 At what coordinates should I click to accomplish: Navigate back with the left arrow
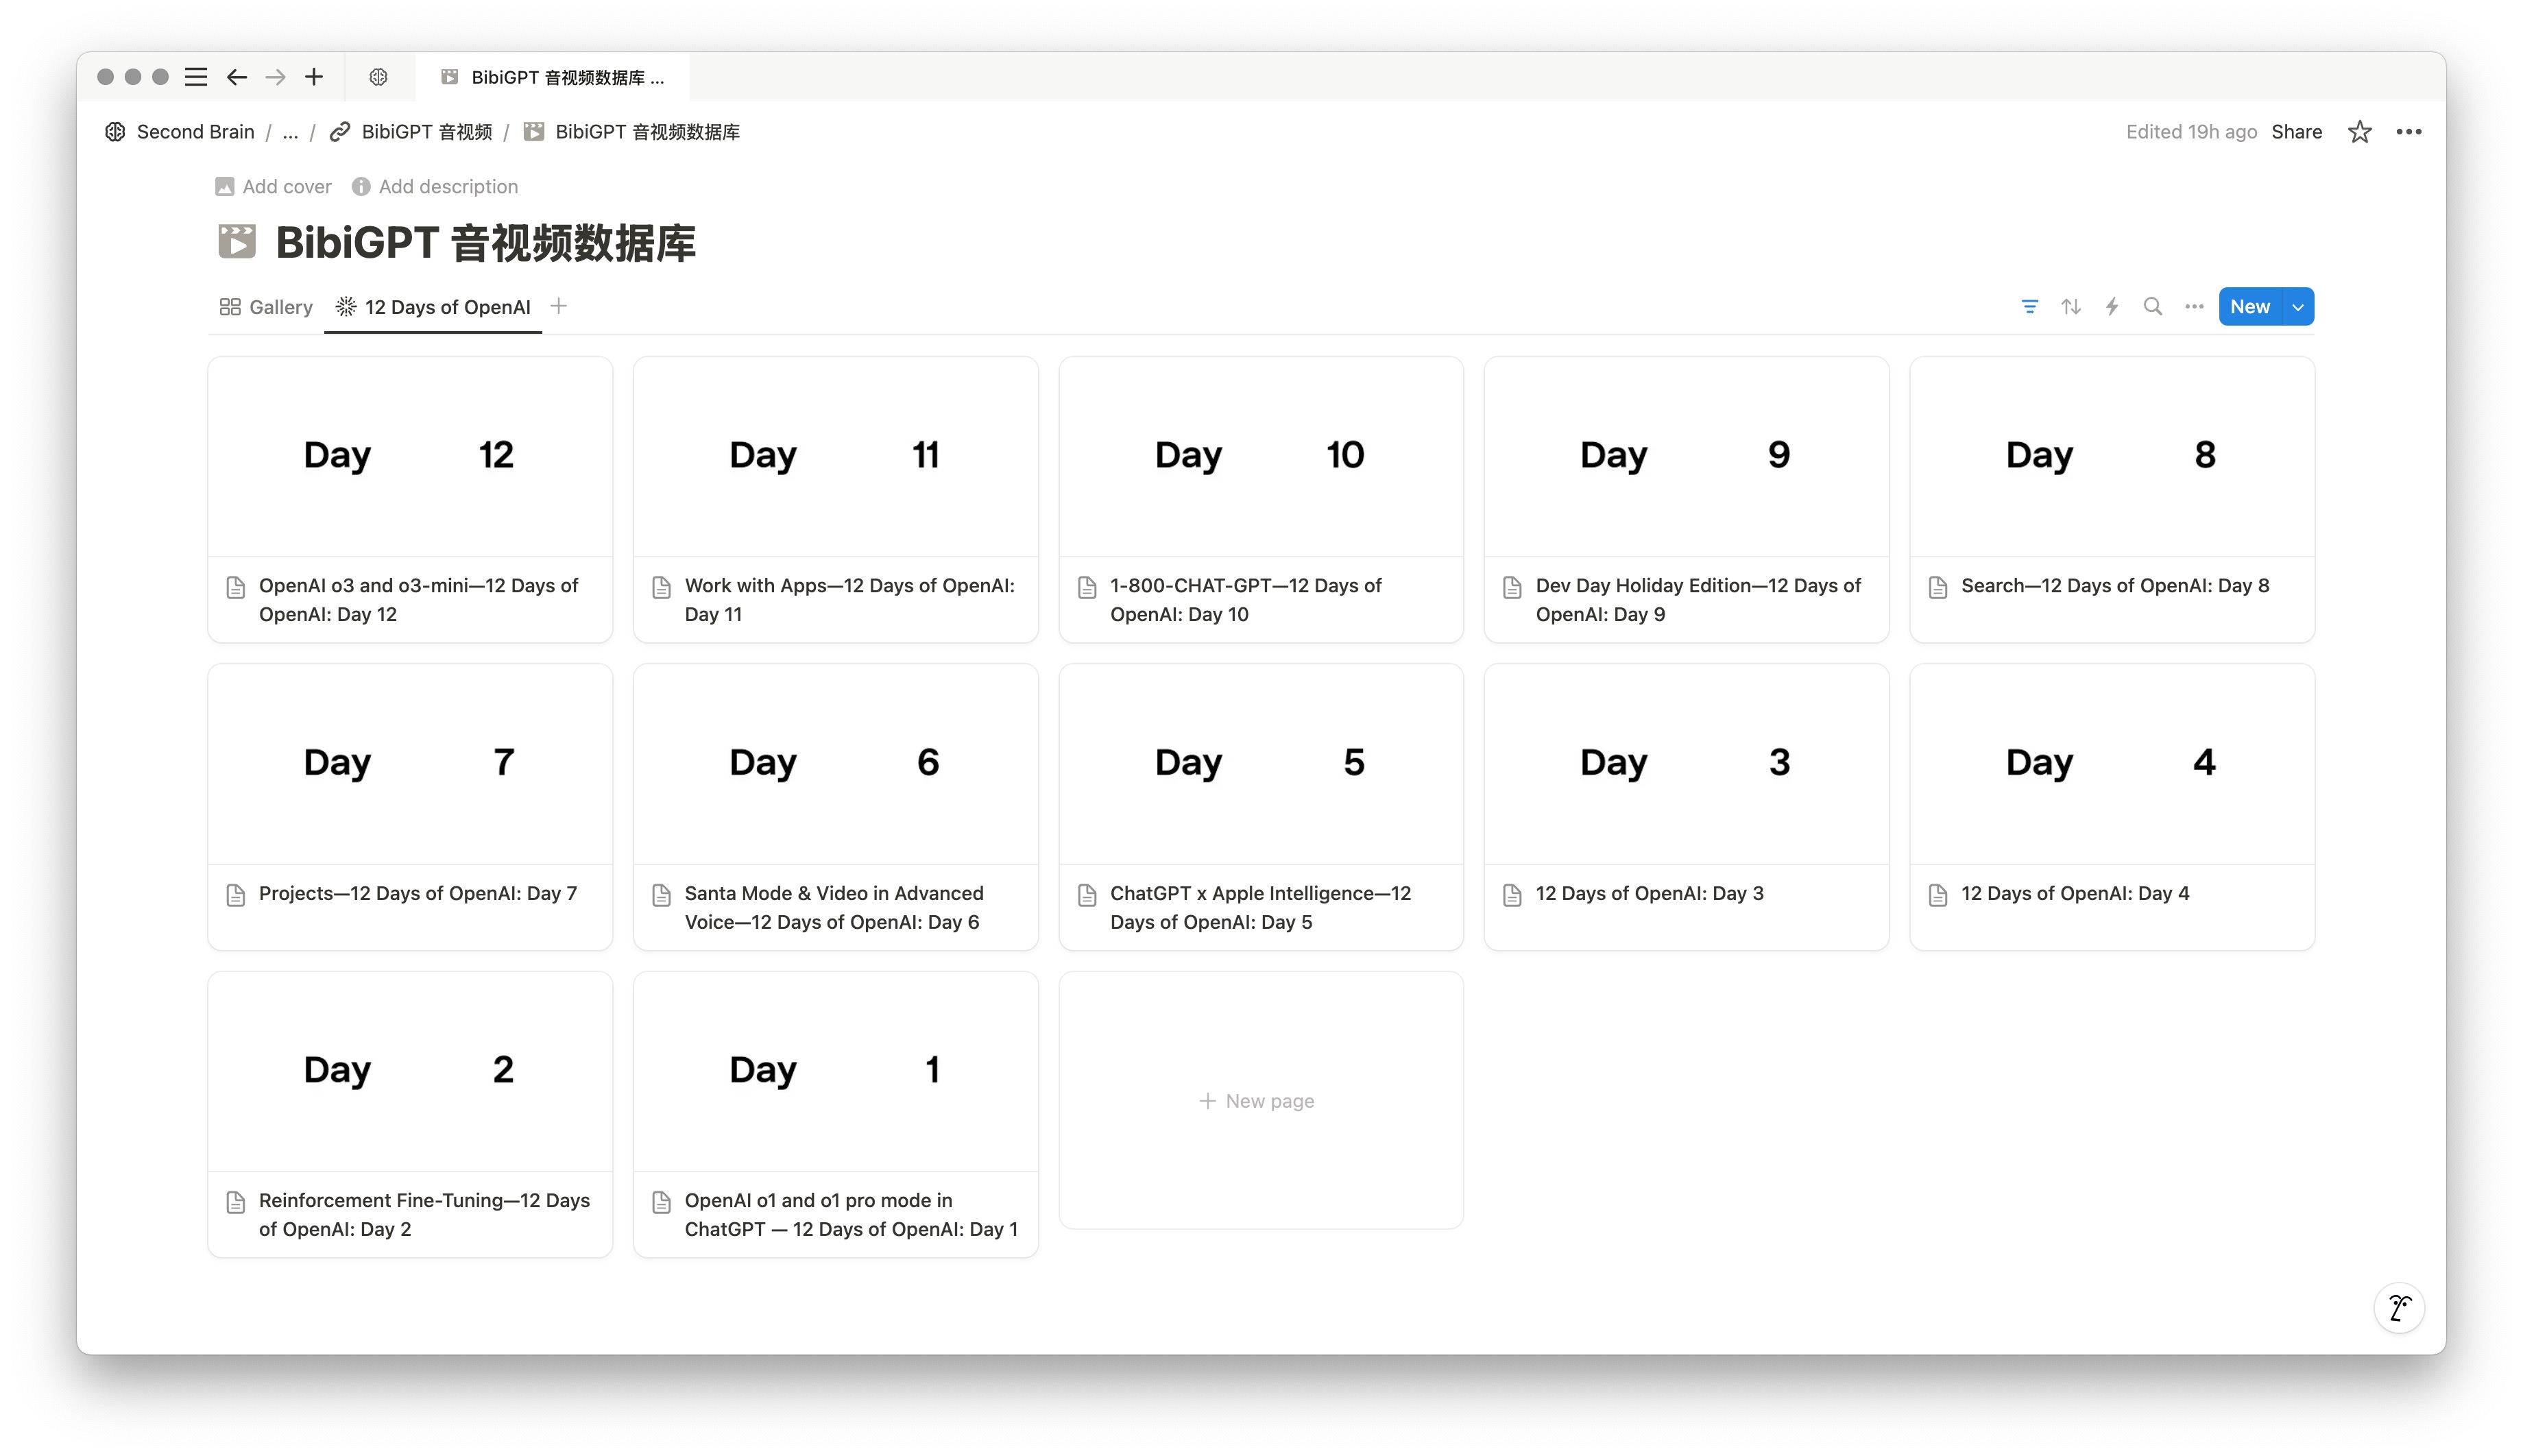click(236, 77)
